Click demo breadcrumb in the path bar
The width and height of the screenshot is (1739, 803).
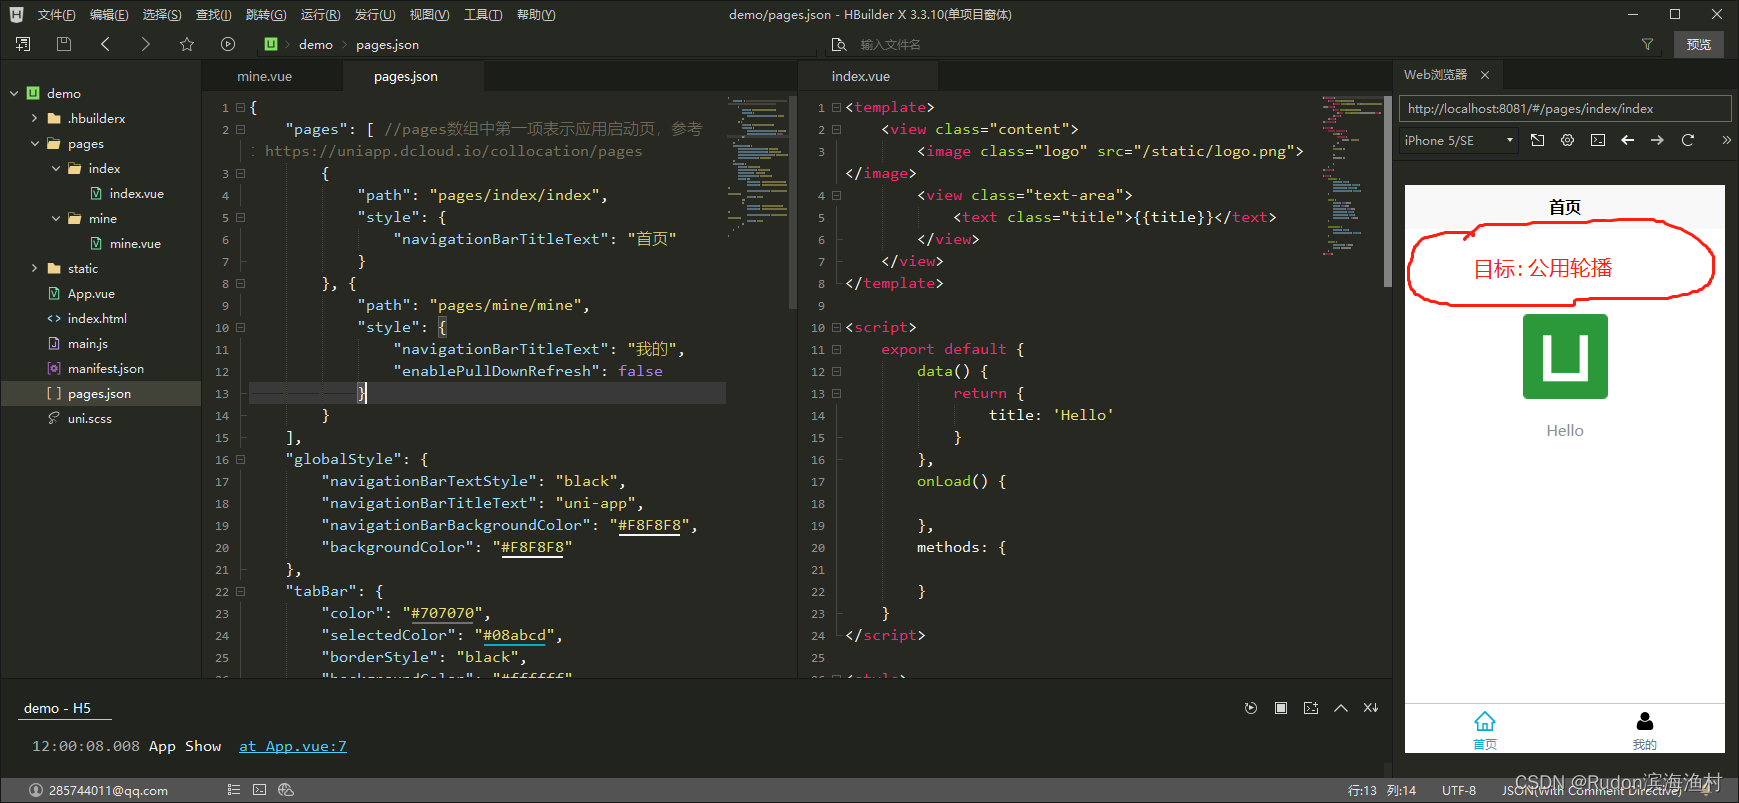316,44
